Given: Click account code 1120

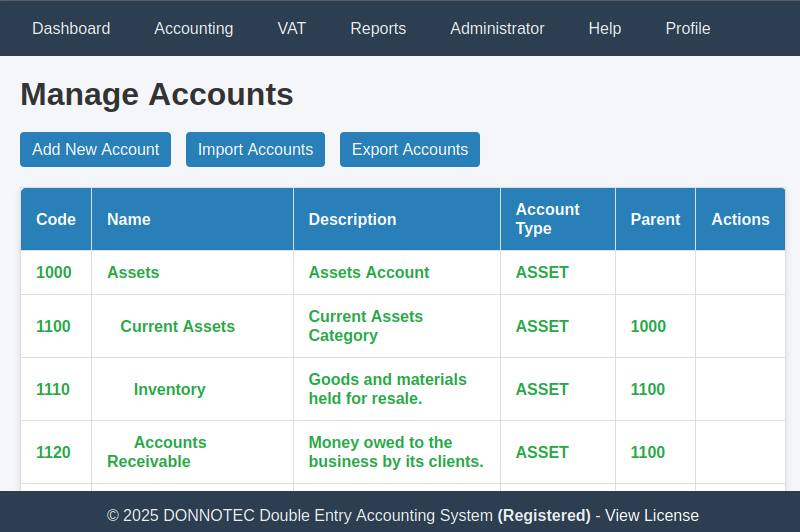Looking at the screenshot, I should pos(54,452).
